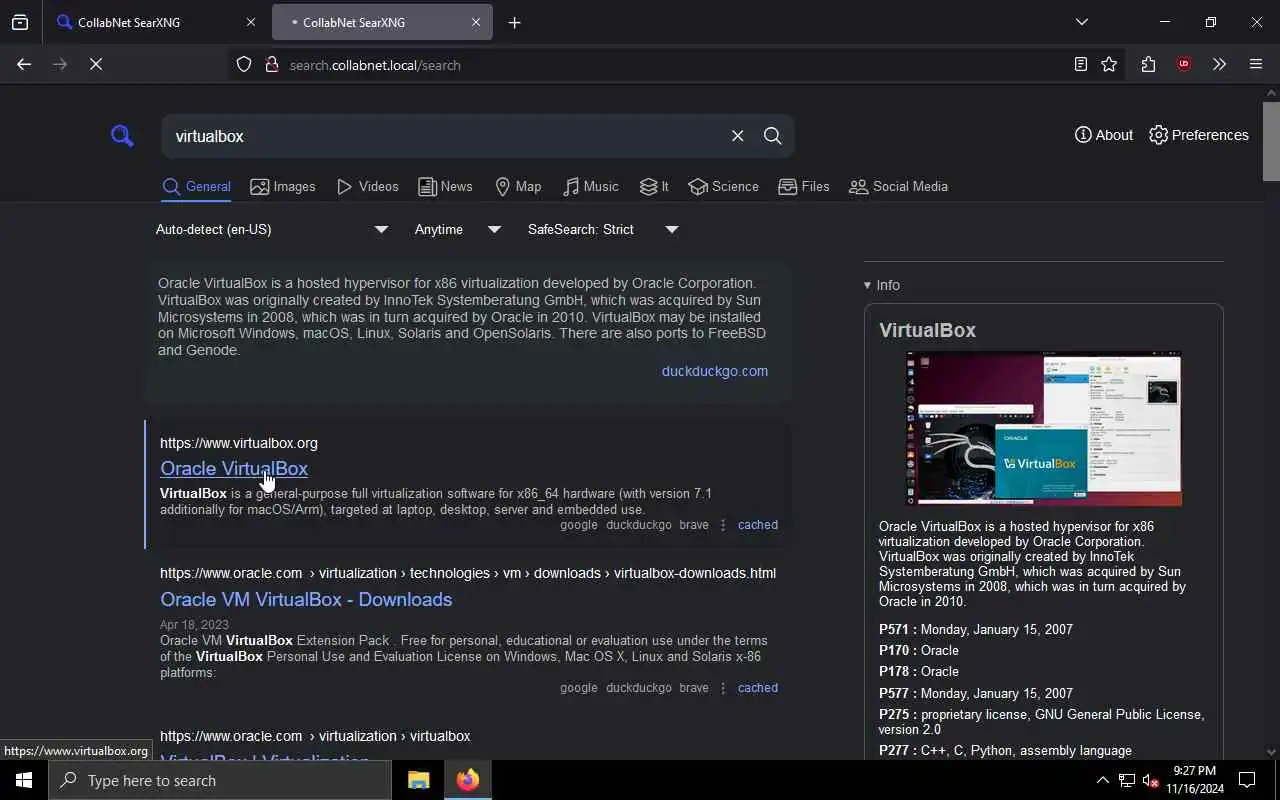This screenshot has width=1280, height=800.
Task: Switch to the Music category tab
Action: [x=591, y=187]
